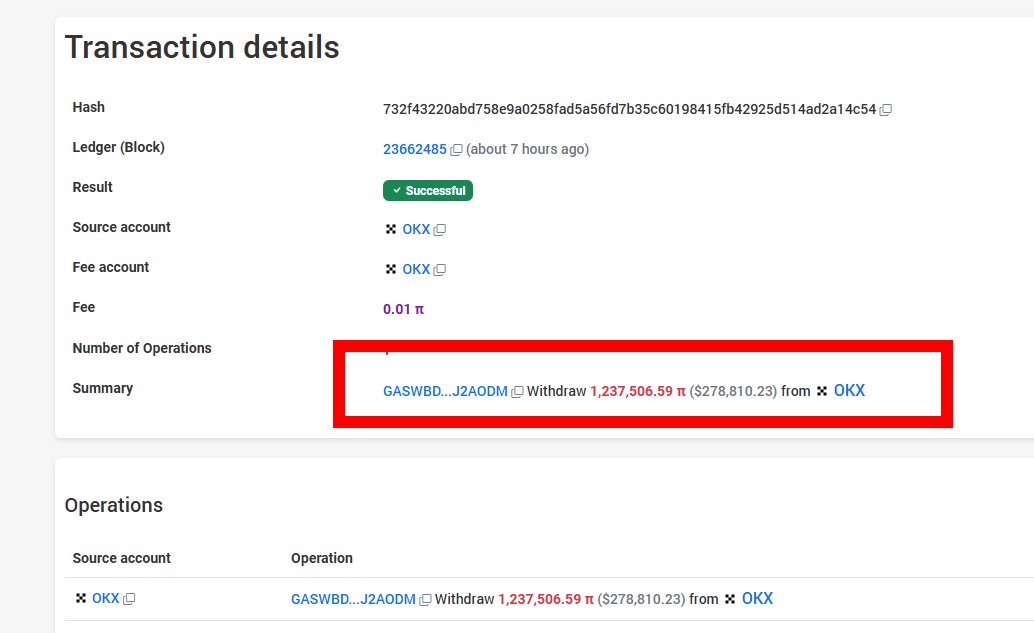Click the Transaction details heading
The height and width of the screenshot is (633, 1034).
pos(202,47)
